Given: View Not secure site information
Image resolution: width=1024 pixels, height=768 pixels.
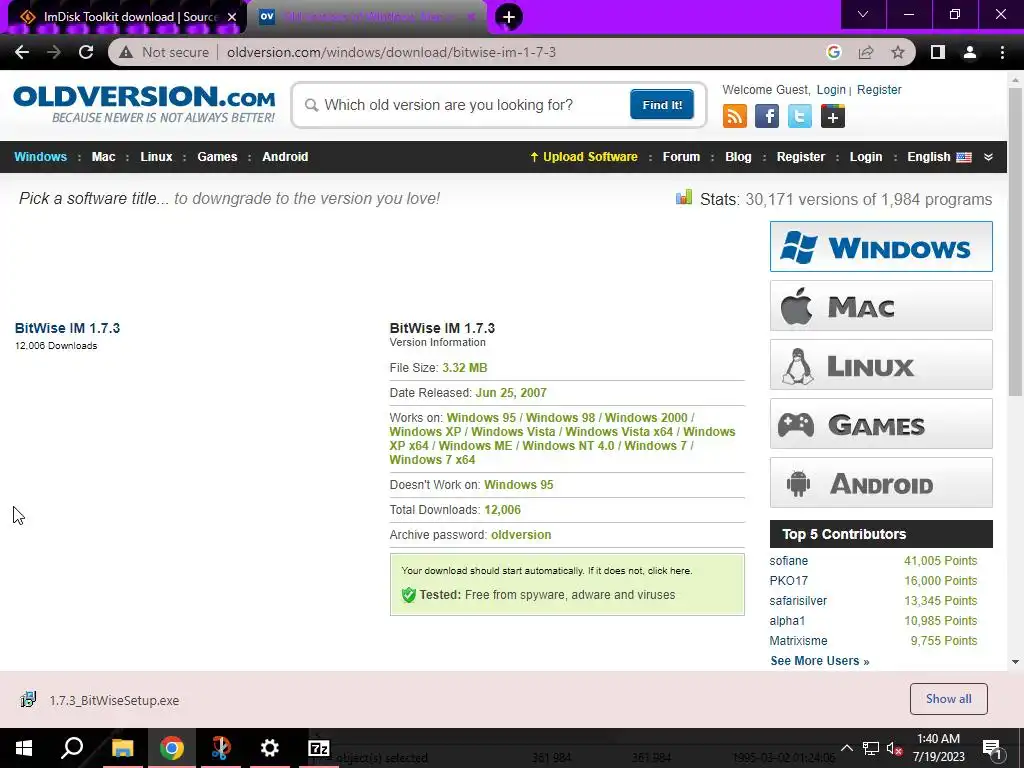Looking at the screenshot, I should point(165,52).
